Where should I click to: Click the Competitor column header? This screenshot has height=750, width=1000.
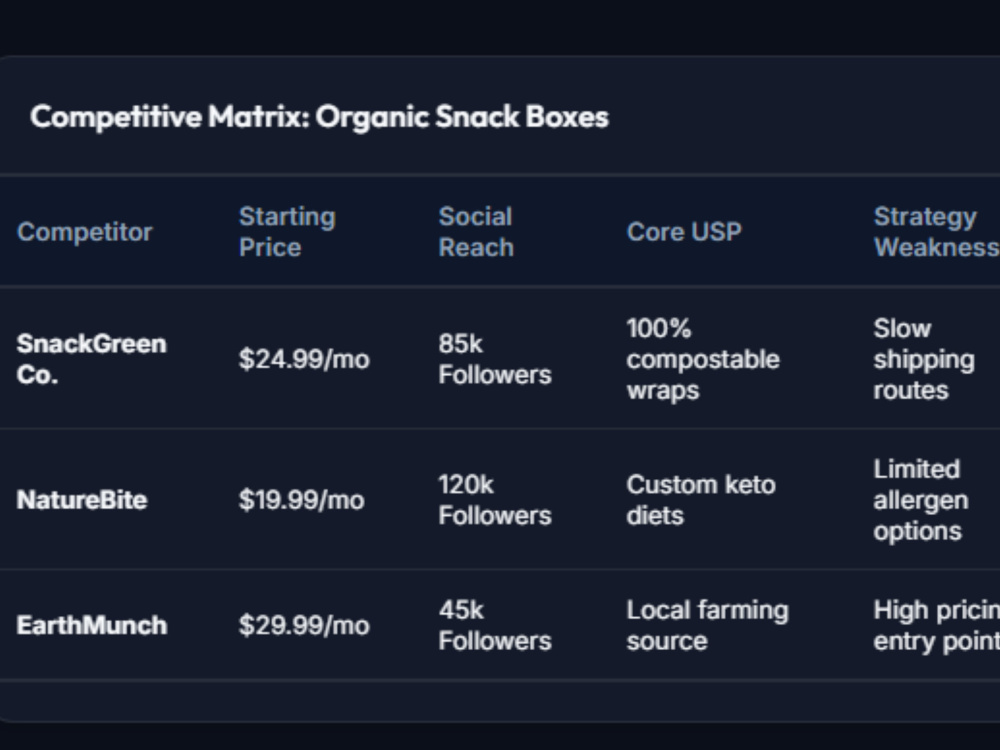click(x=85, y=232)
